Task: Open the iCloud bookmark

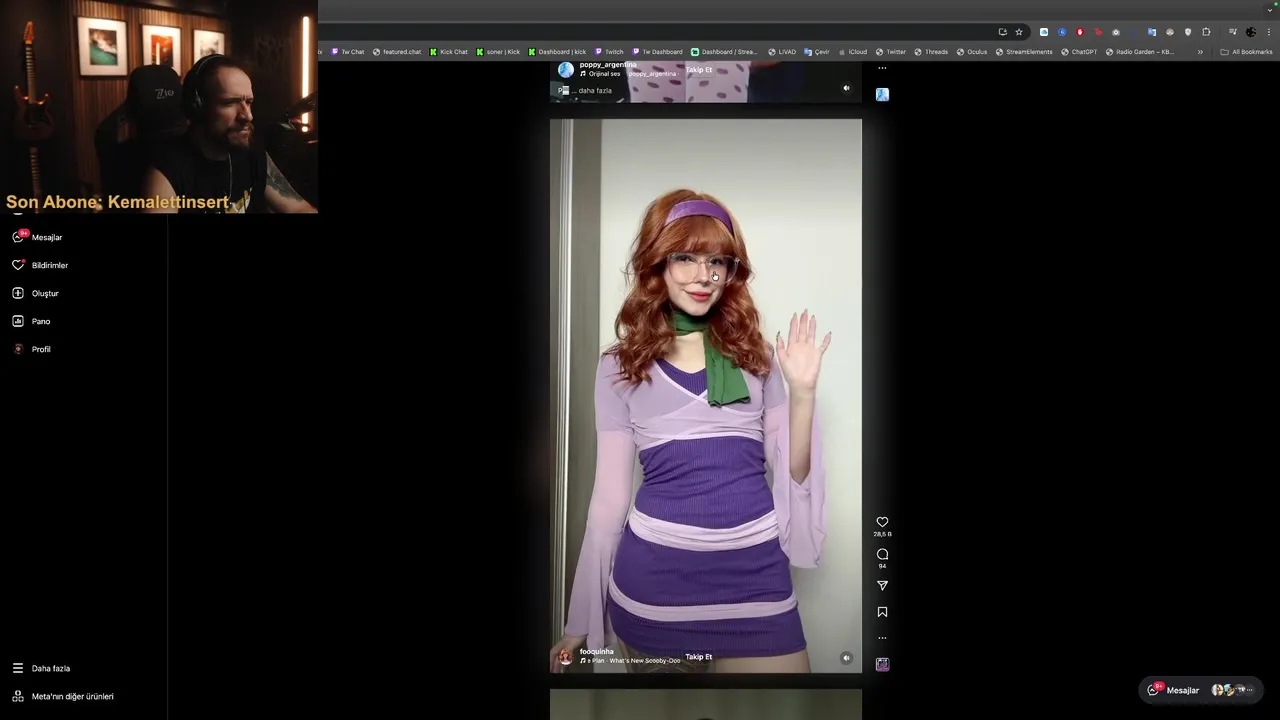Action: [853, 52]
